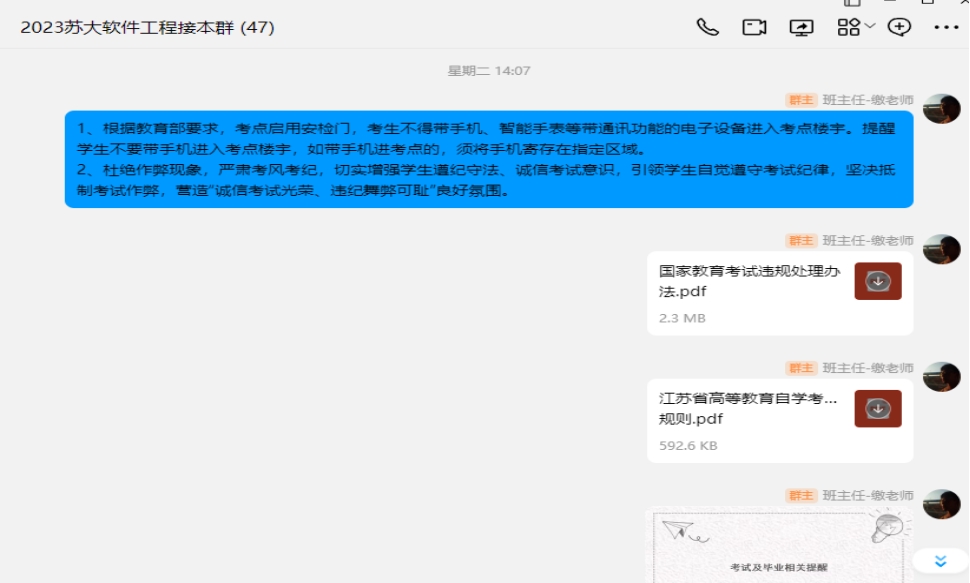This screenshot has width=970, height=583.
Task: Click the avatar beside the image message
Action: [941, 504]
